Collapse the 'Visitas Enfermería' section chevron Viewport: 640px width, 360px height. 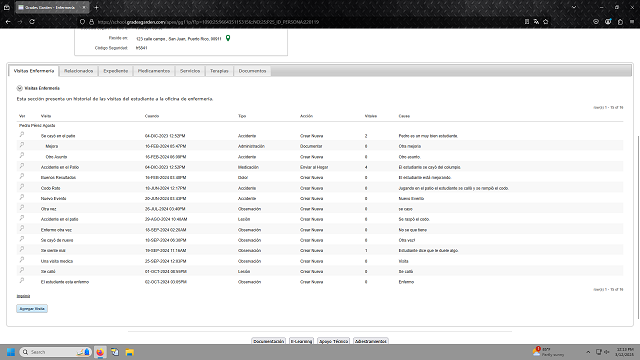[20, 88]
